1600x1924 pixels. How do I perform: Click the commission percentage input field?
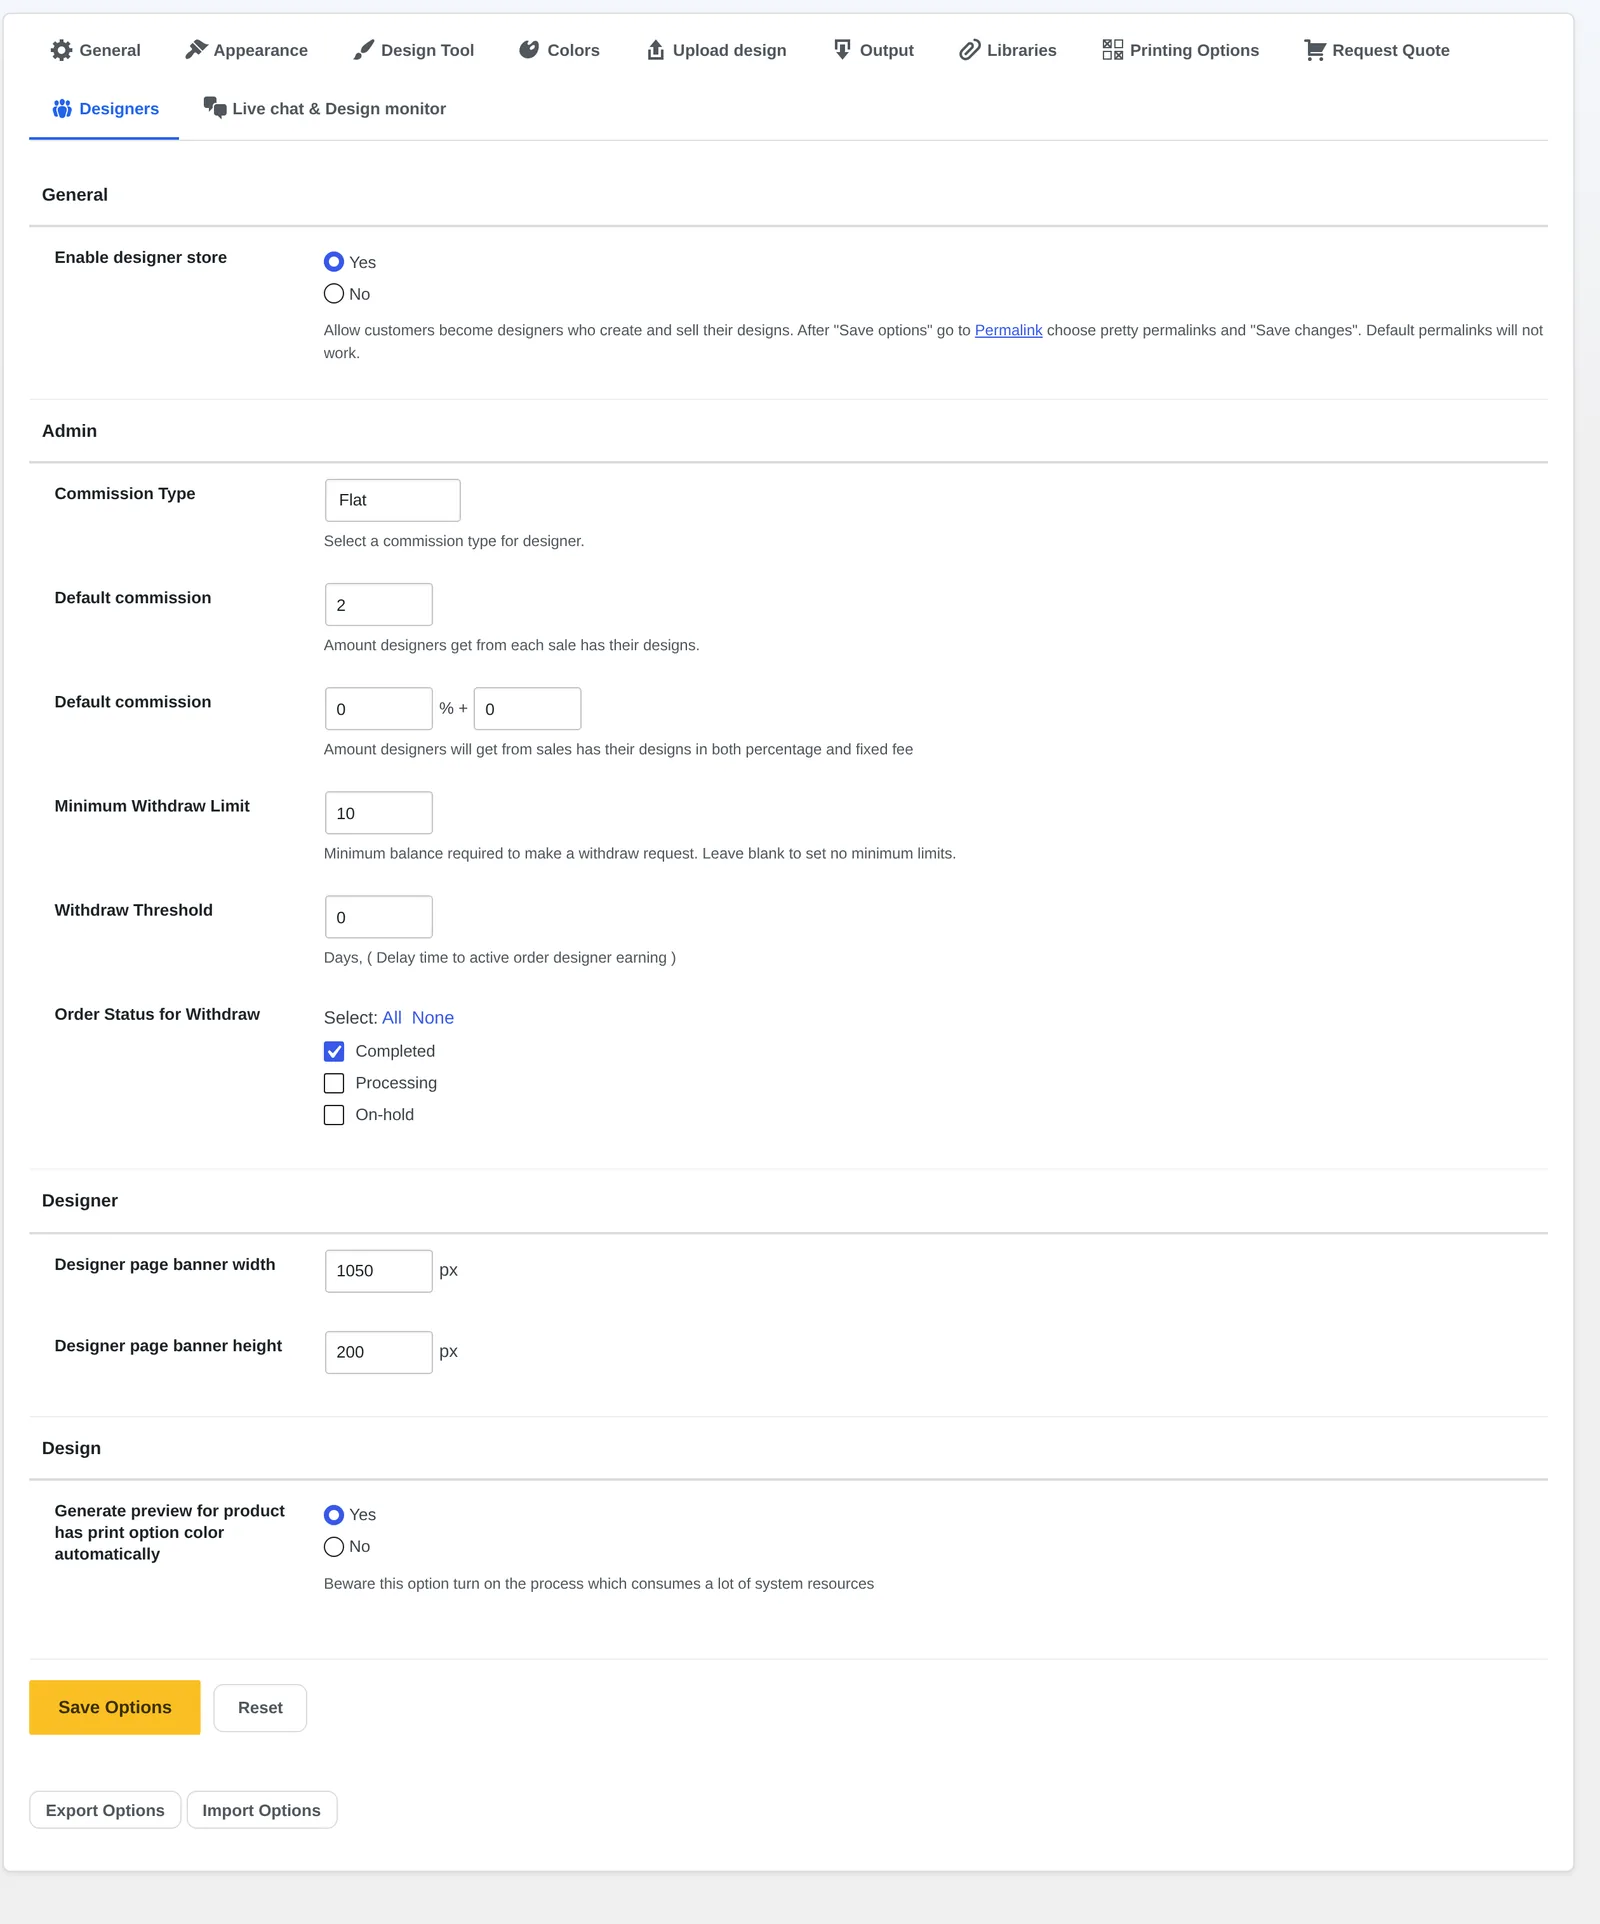coord(379,709)
